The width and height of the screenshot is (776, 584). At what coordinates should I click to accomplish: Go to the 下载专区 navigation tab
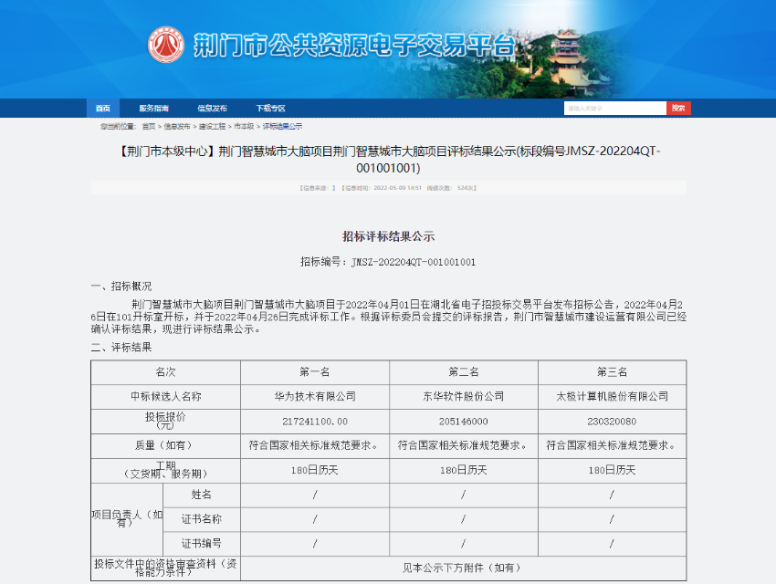pos(269,108)
